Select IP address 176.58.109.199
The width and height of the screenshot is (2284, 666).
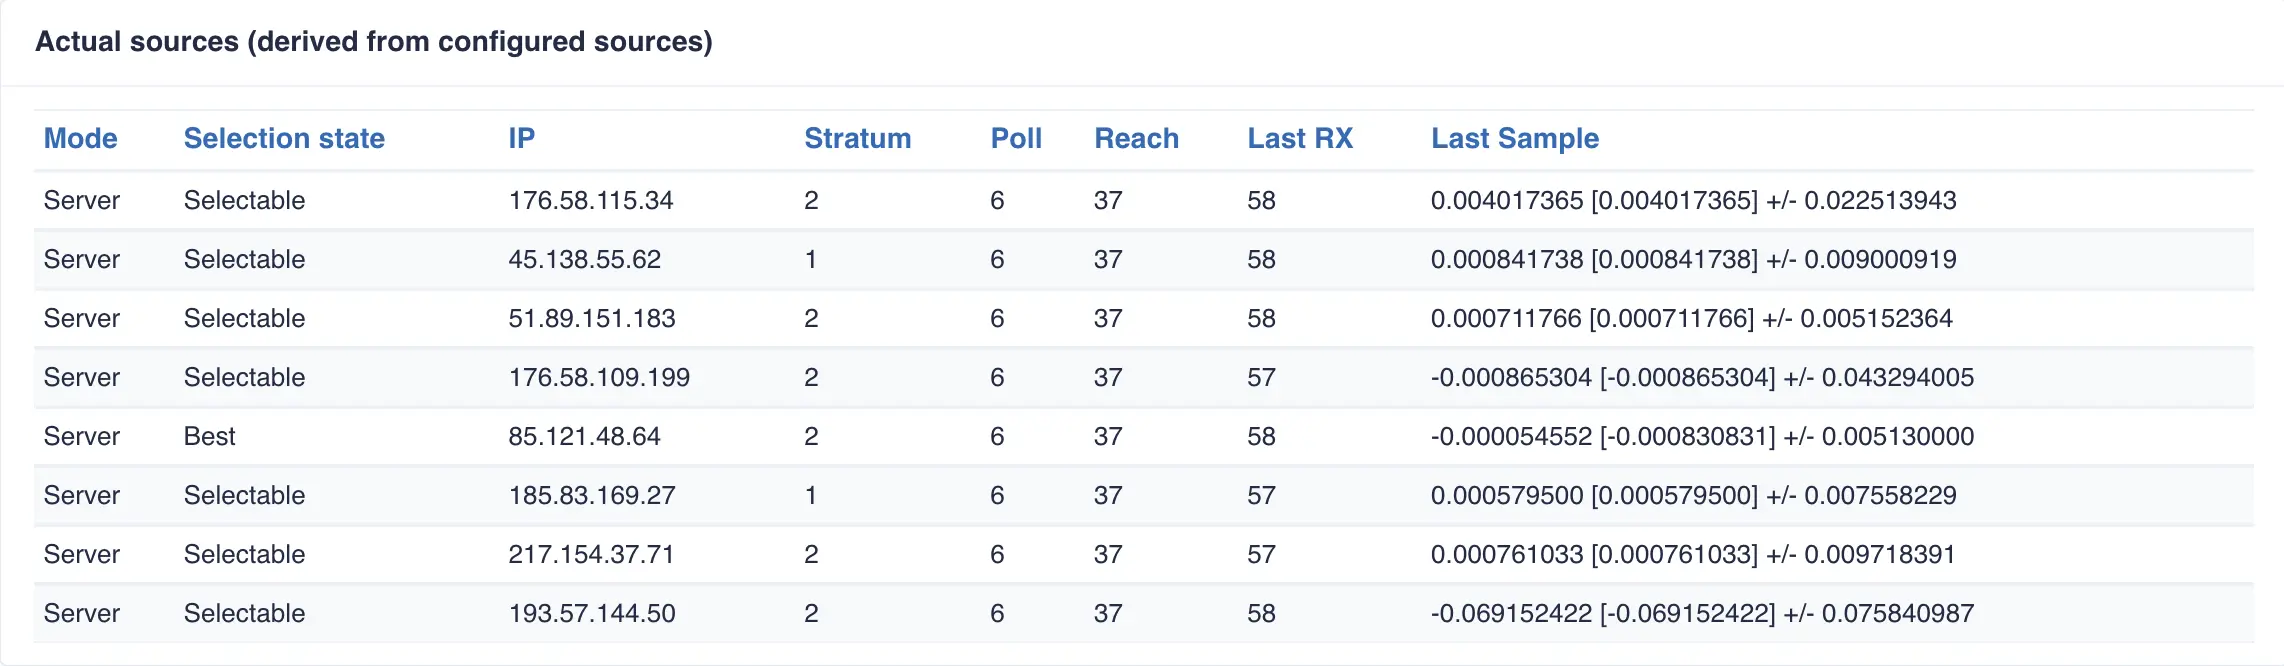[x=598, y=377]
